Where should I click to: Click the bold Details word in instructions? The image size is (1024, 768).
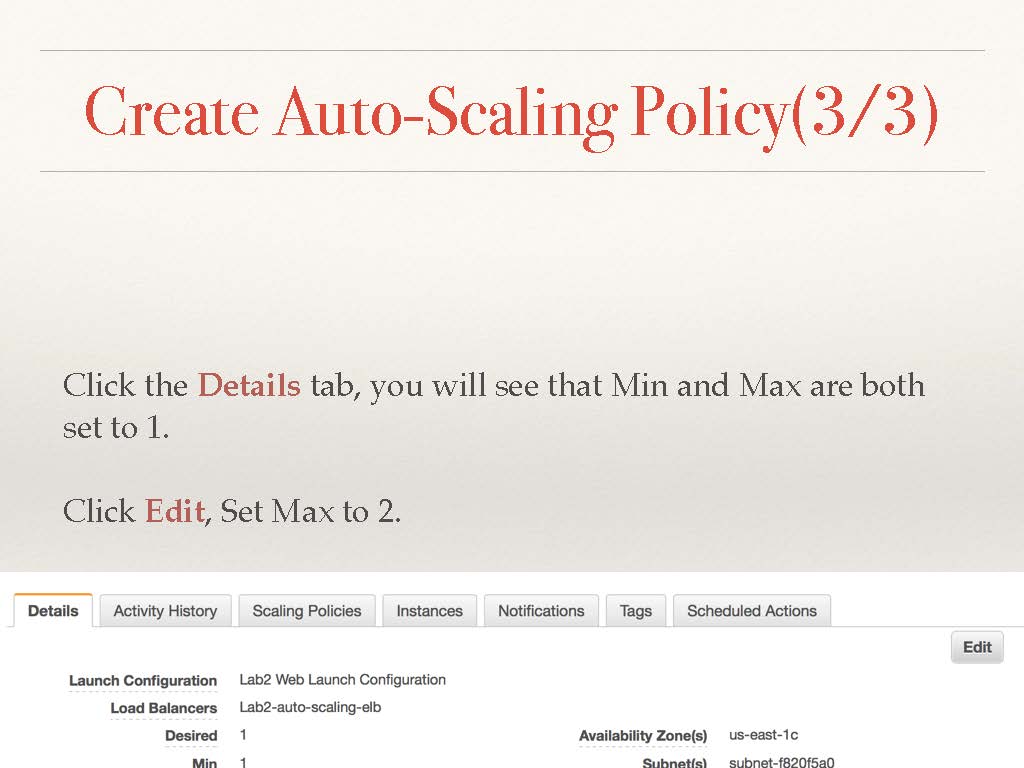tap(249, 385)
